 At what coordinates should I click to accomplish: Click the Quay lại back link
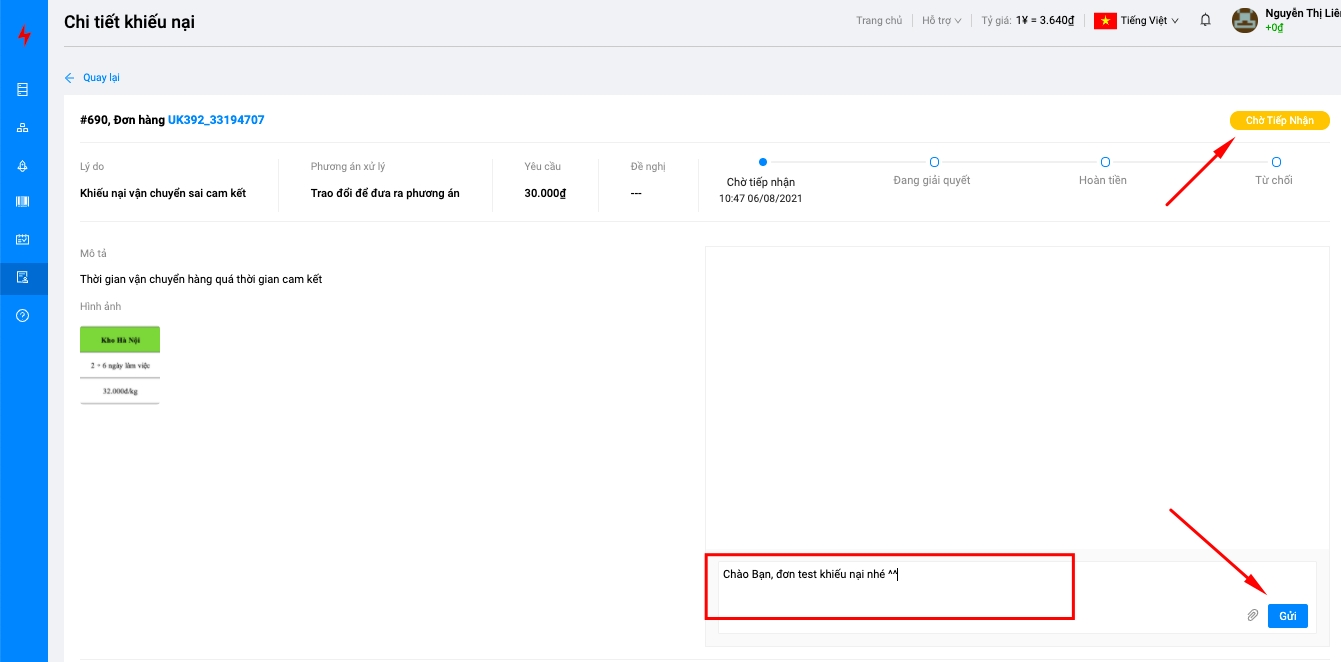(93, 78)
